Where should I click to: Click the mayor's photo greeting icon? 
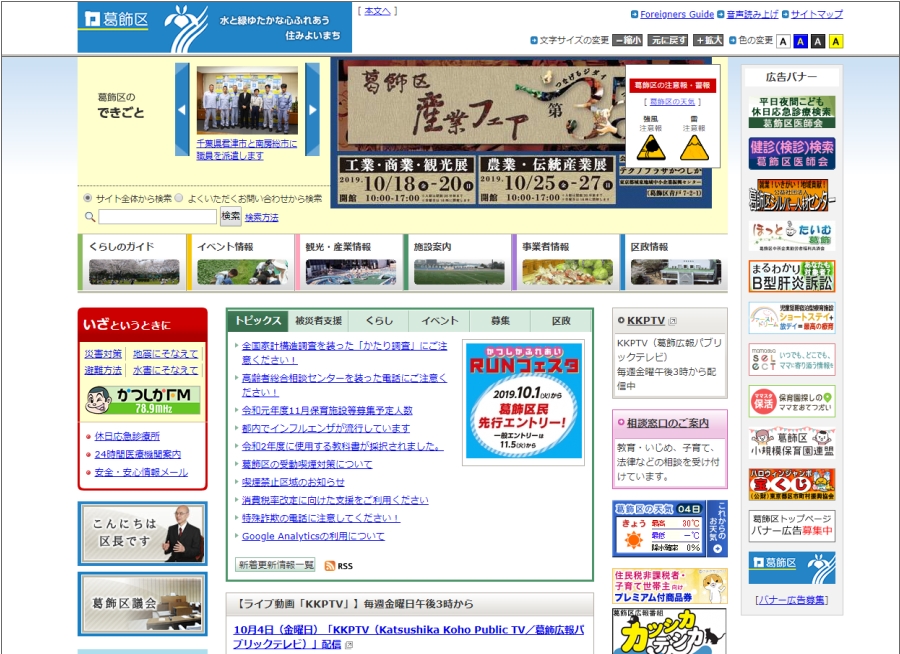(x=142, y=534)
